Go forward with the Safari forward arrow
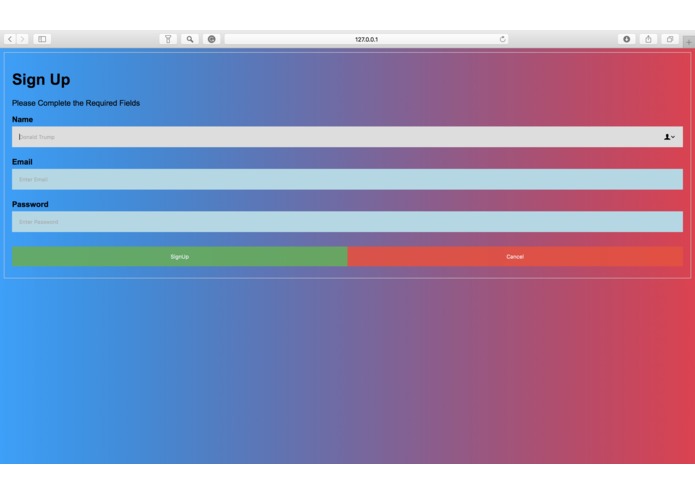This screenshot has width=695, height=494. point(22,39)
